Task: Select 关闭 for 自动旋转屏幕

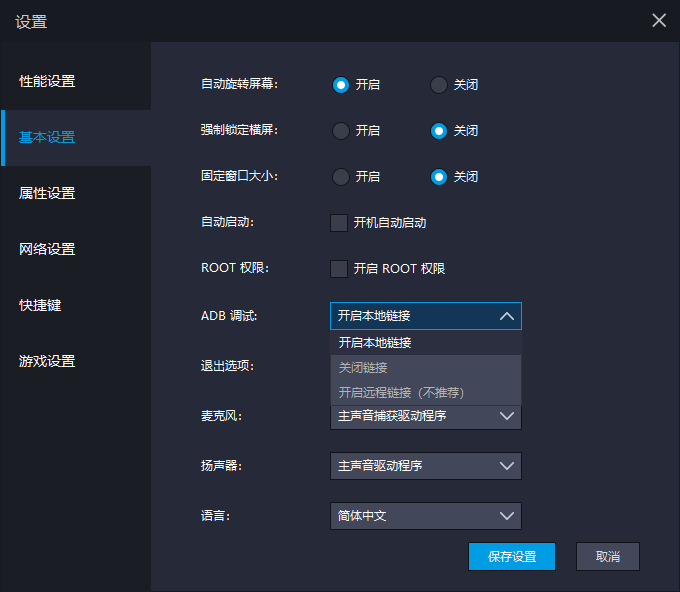Action: (x=438, y=85)
